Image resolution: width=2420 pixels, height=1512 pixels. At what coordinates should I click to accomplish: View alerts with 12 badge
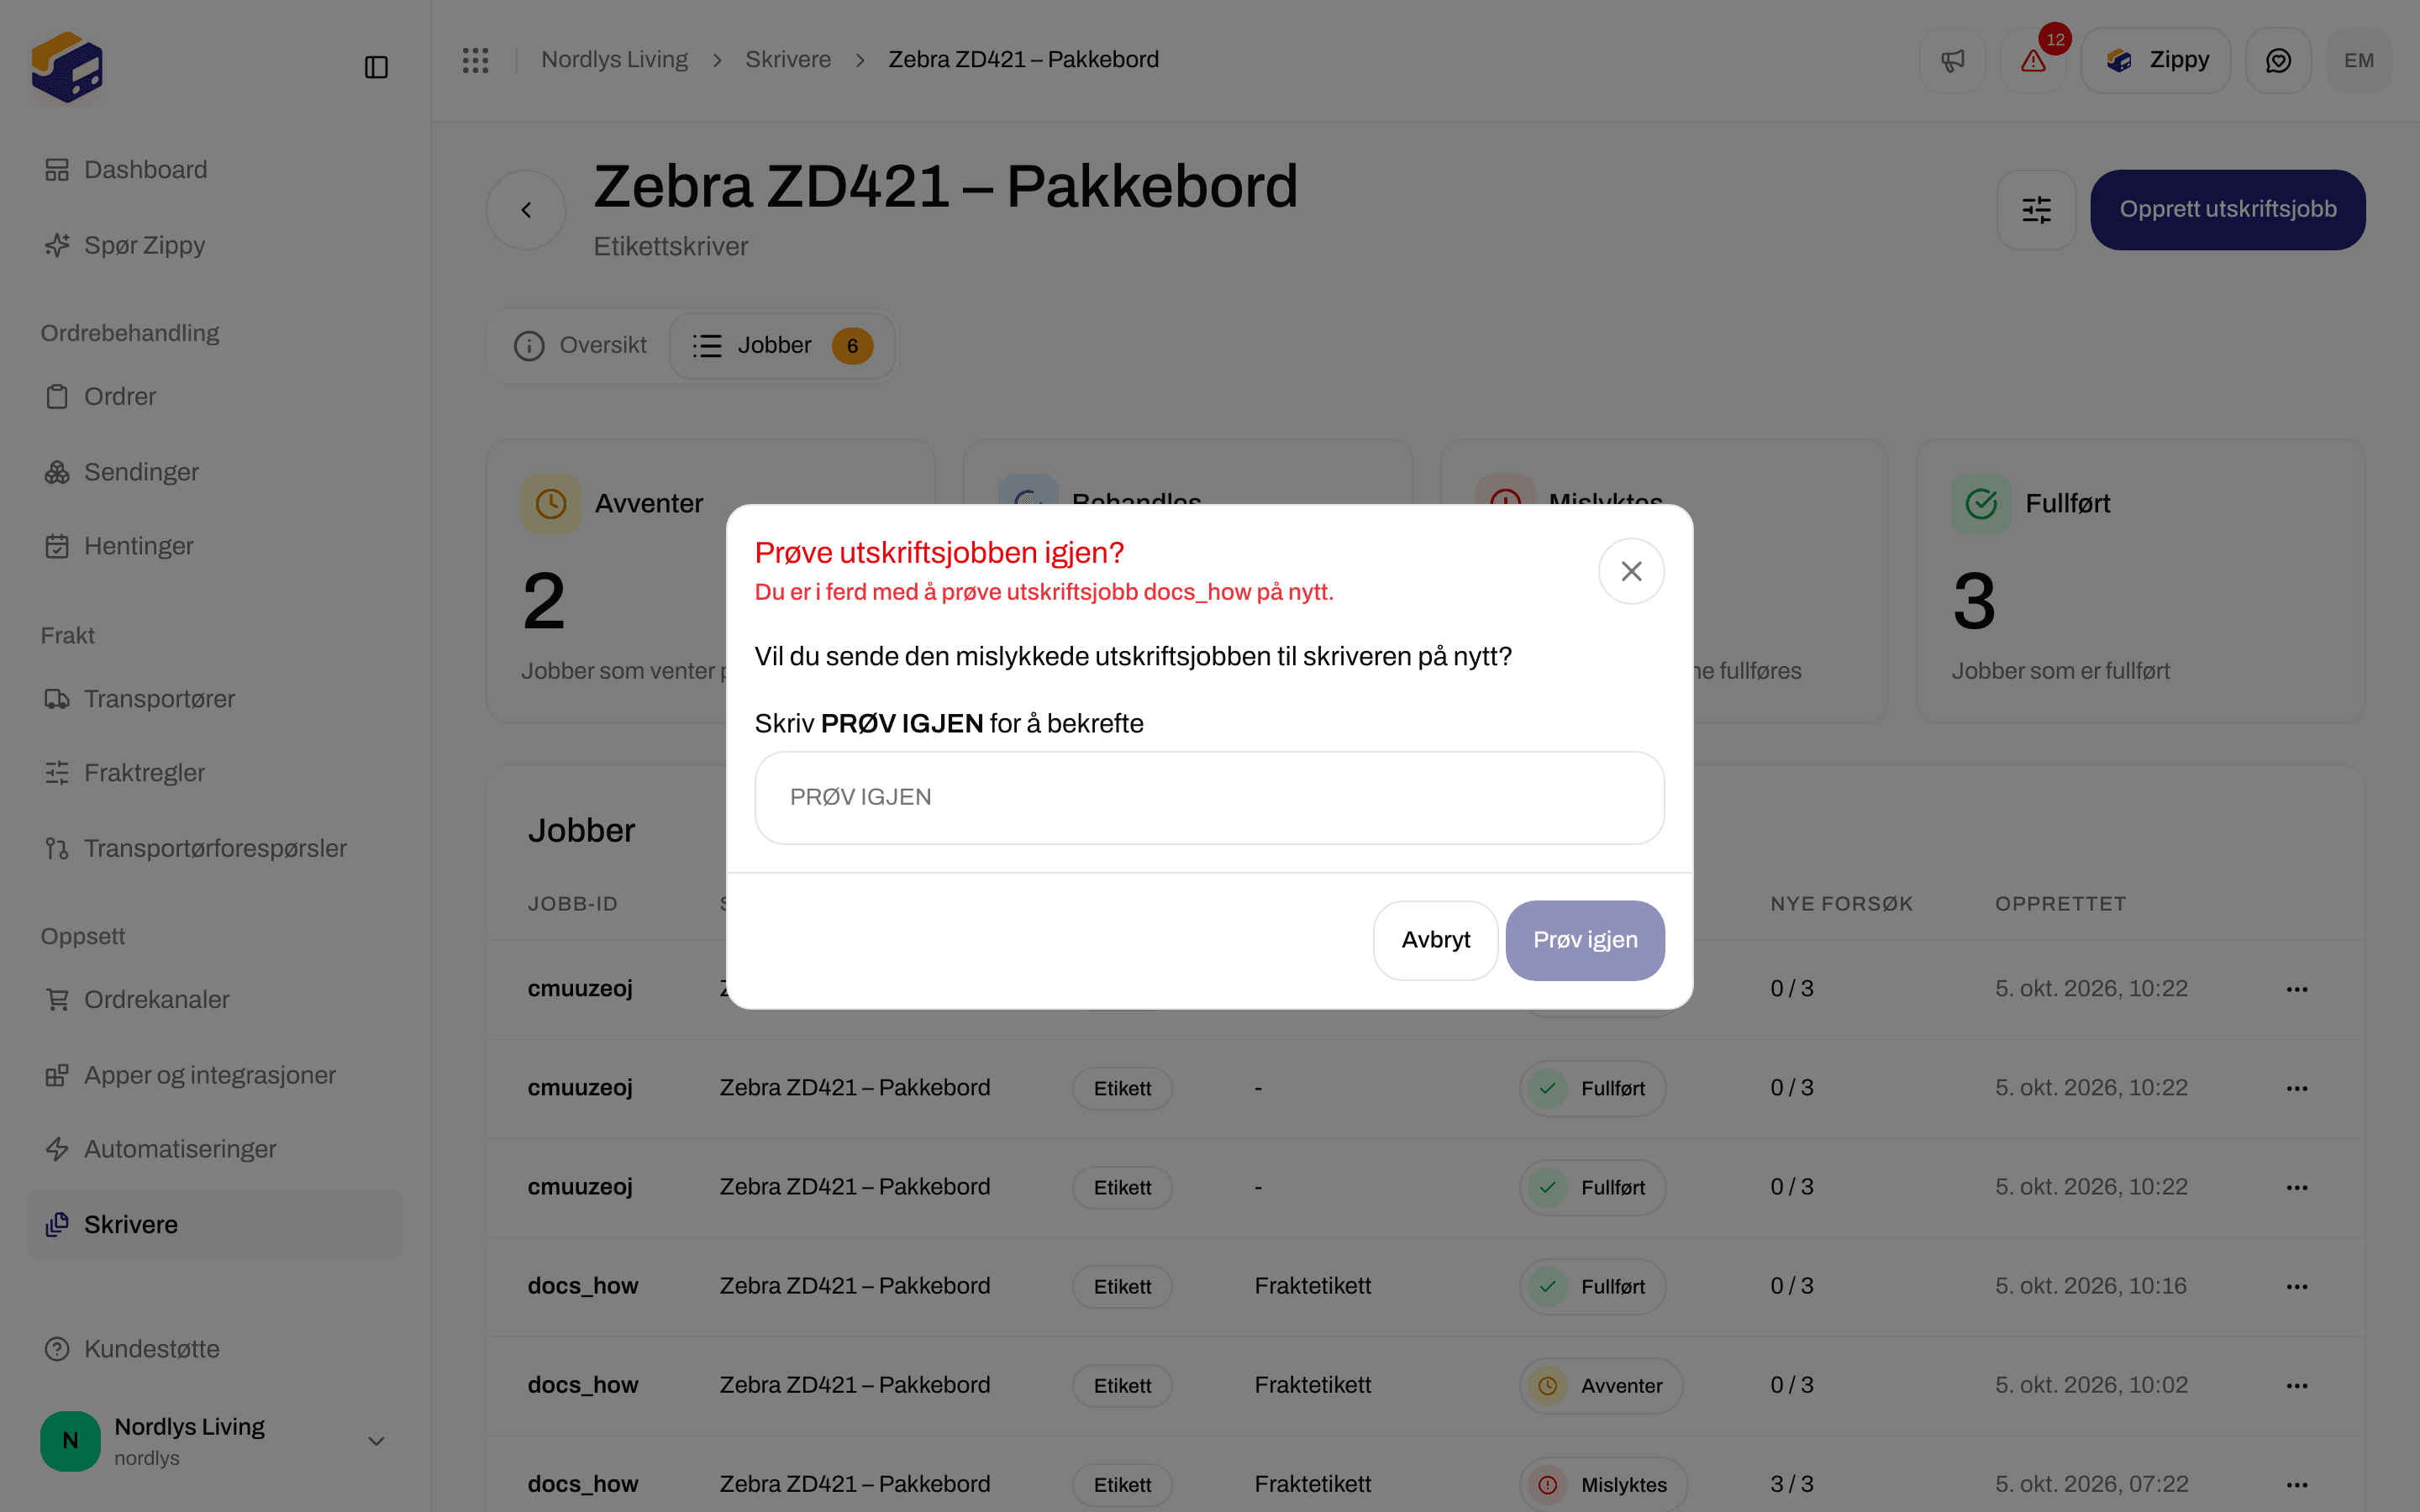[x=2033, y=60]
